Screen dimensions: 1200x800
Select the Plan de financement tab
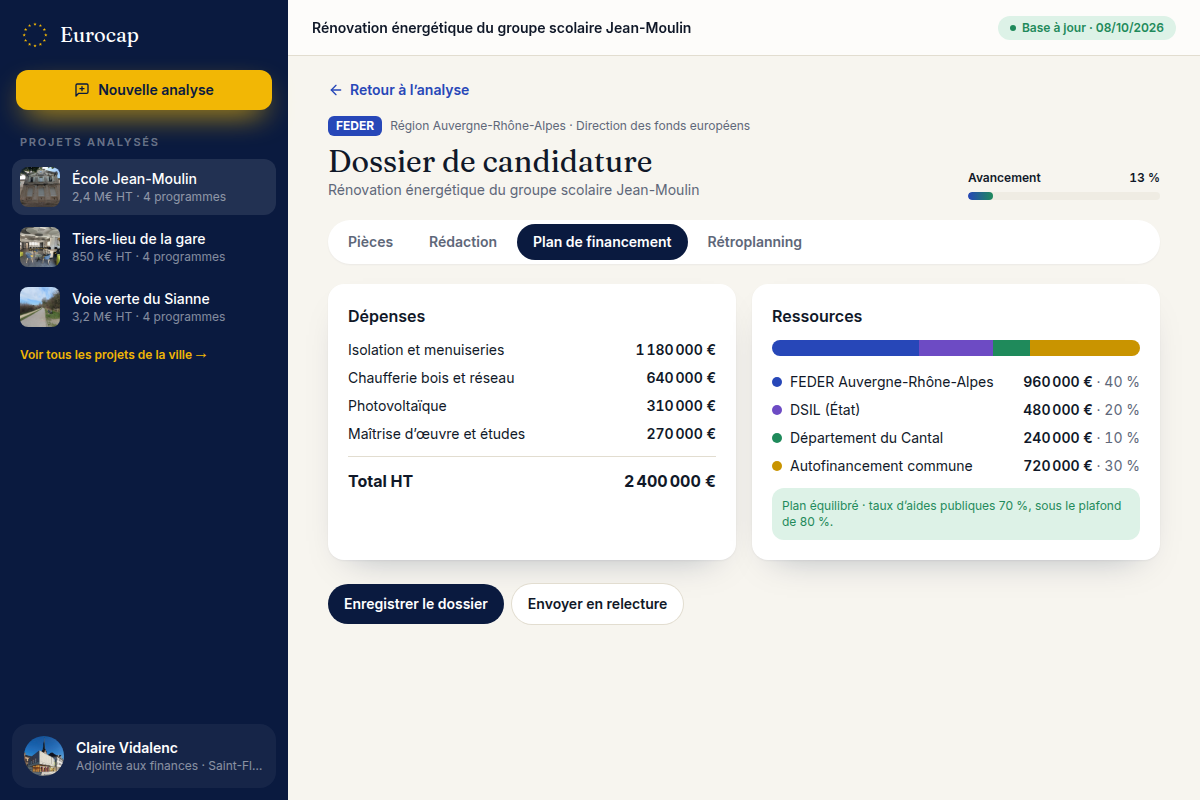[602, 242]
